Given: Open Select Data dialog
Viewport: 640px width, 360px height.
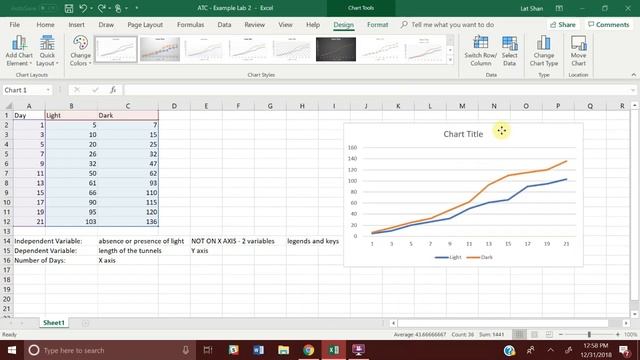Looking at the screenshot, I should [x=509, y=51].
